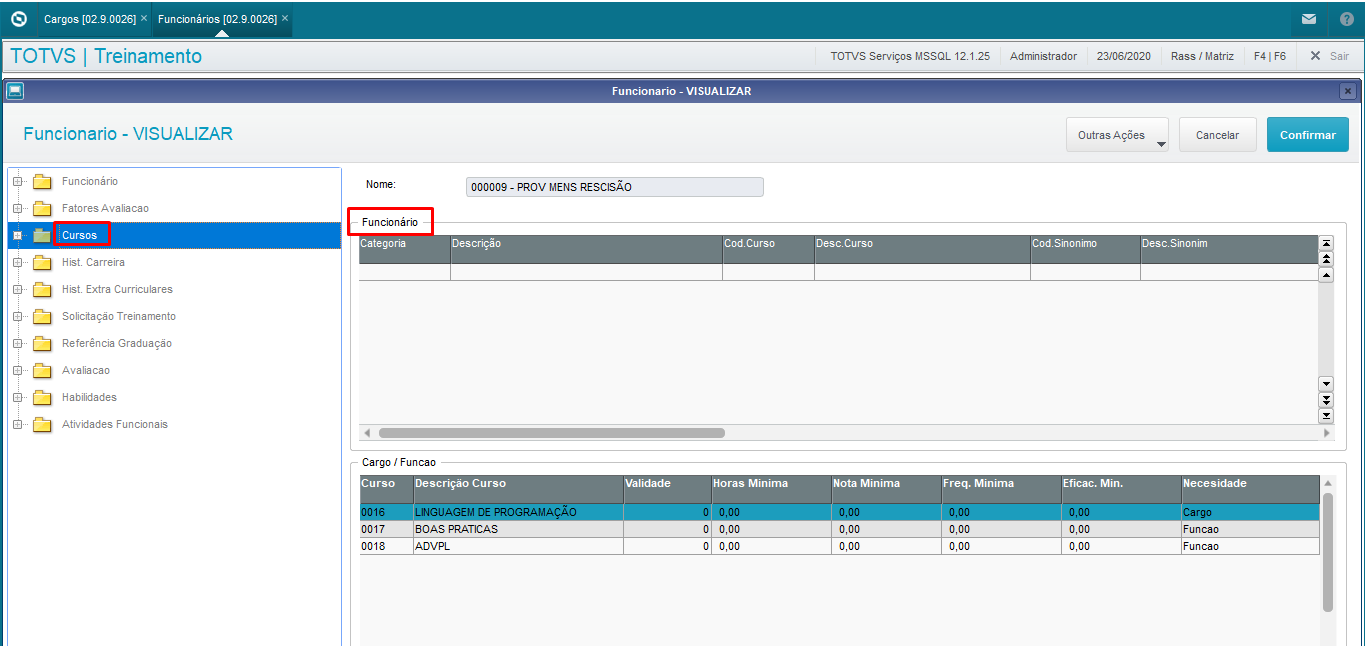Page down with the double down arrow button
The height and width of the screenshot is (646, 1365).
[x=1326, y=400]
